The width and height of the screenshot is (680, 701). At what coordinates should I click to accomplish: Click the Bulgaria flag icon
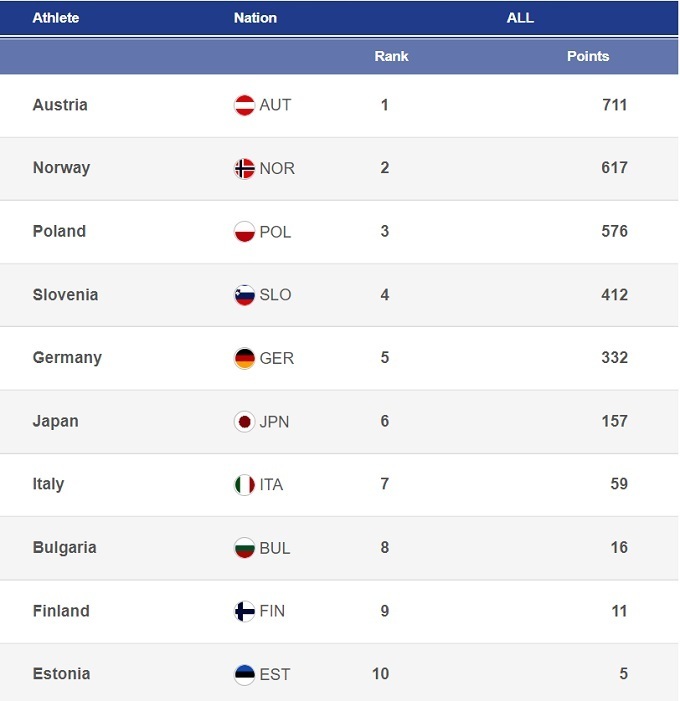pyautogui.click(x=244, y=548)
